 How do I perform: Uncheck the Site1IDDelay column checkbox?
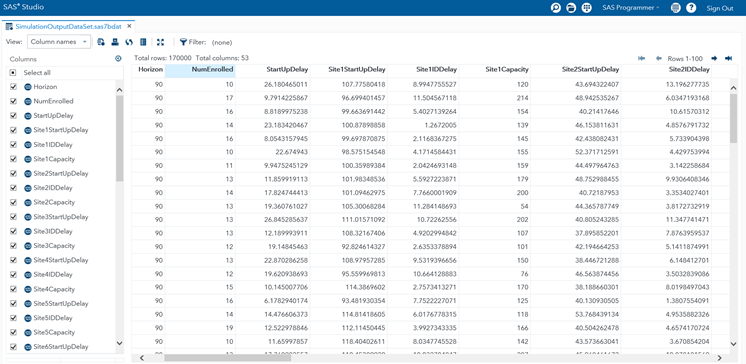(x=13, y=145)
